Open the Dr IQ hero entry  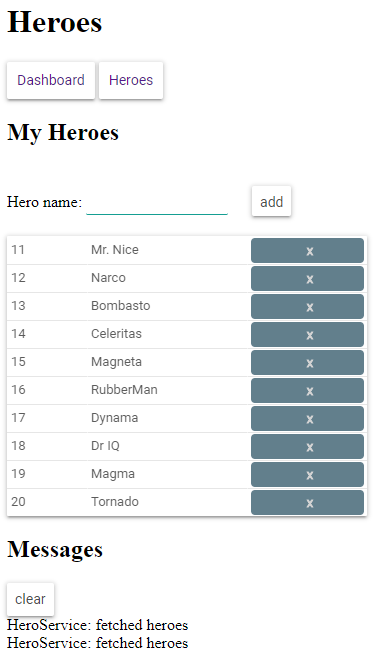click(128, 446)
